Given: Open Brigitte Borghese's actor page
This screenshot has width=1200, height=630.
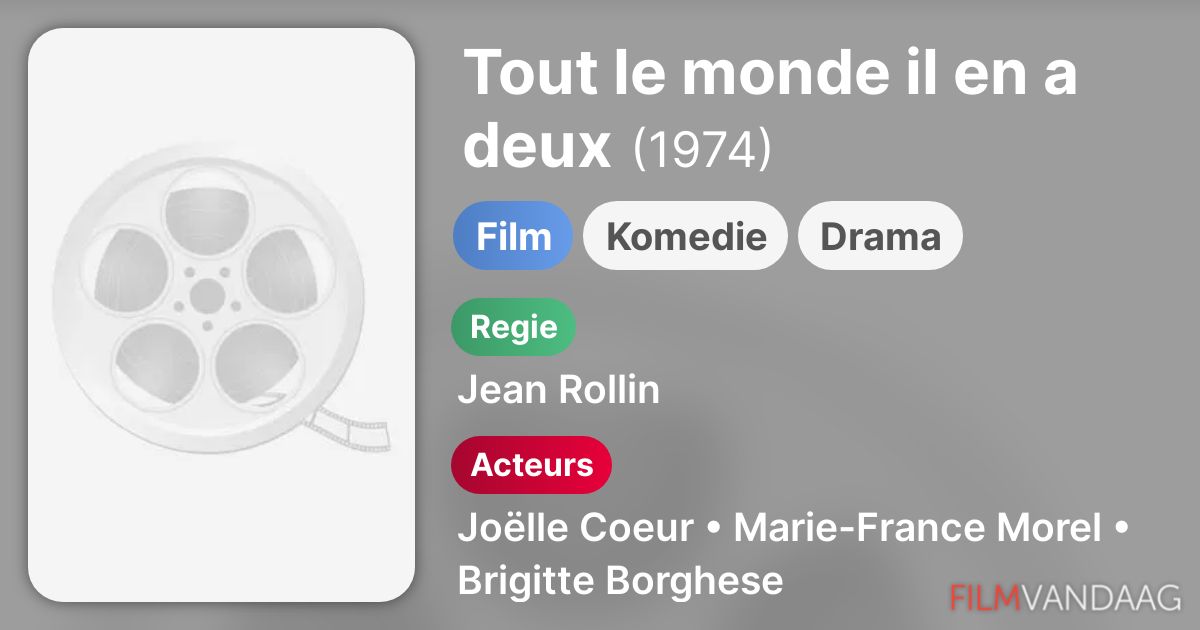Looking at the screenshot, I should (x=620, y=580).
